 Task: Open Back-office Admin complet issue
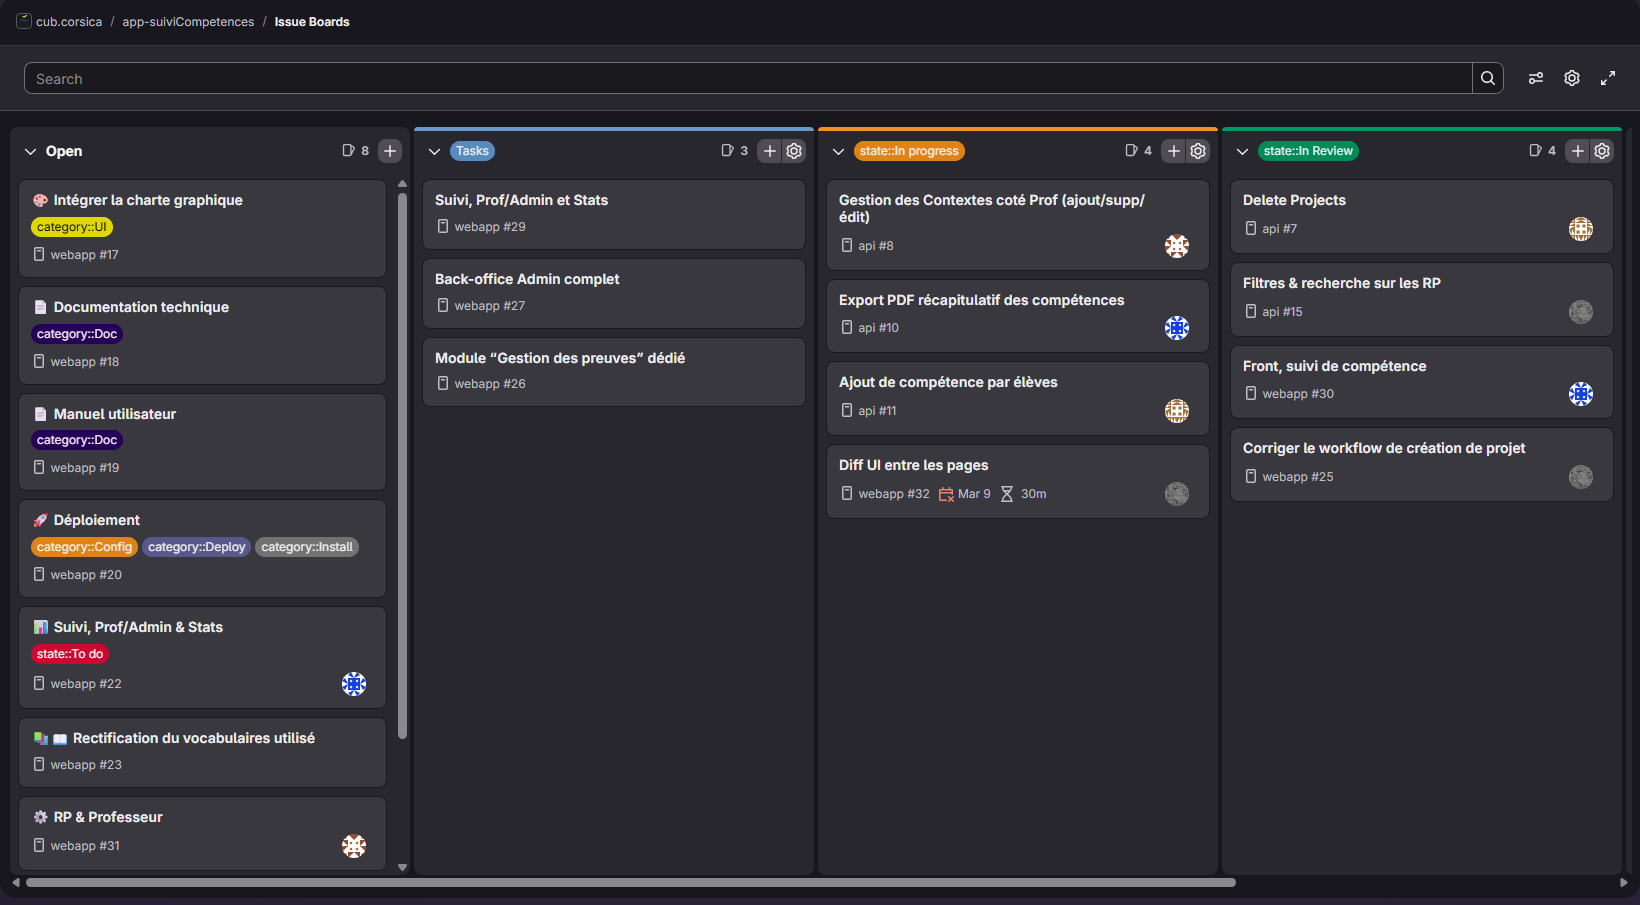(527, 279)
